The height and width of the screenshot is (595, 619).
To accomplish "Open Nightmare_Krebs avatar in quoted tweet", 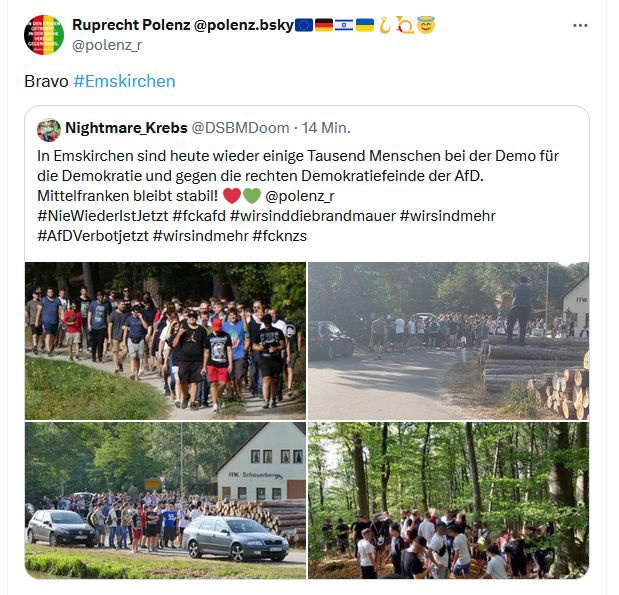I will tap(49, 130).
